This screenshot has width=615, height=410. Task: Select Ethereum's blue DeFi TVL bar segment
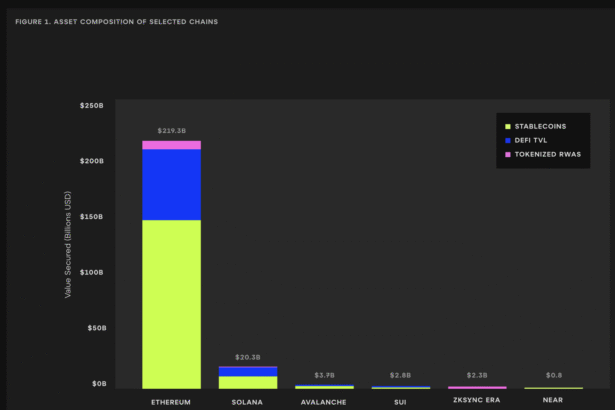click(x=171, y=184)
